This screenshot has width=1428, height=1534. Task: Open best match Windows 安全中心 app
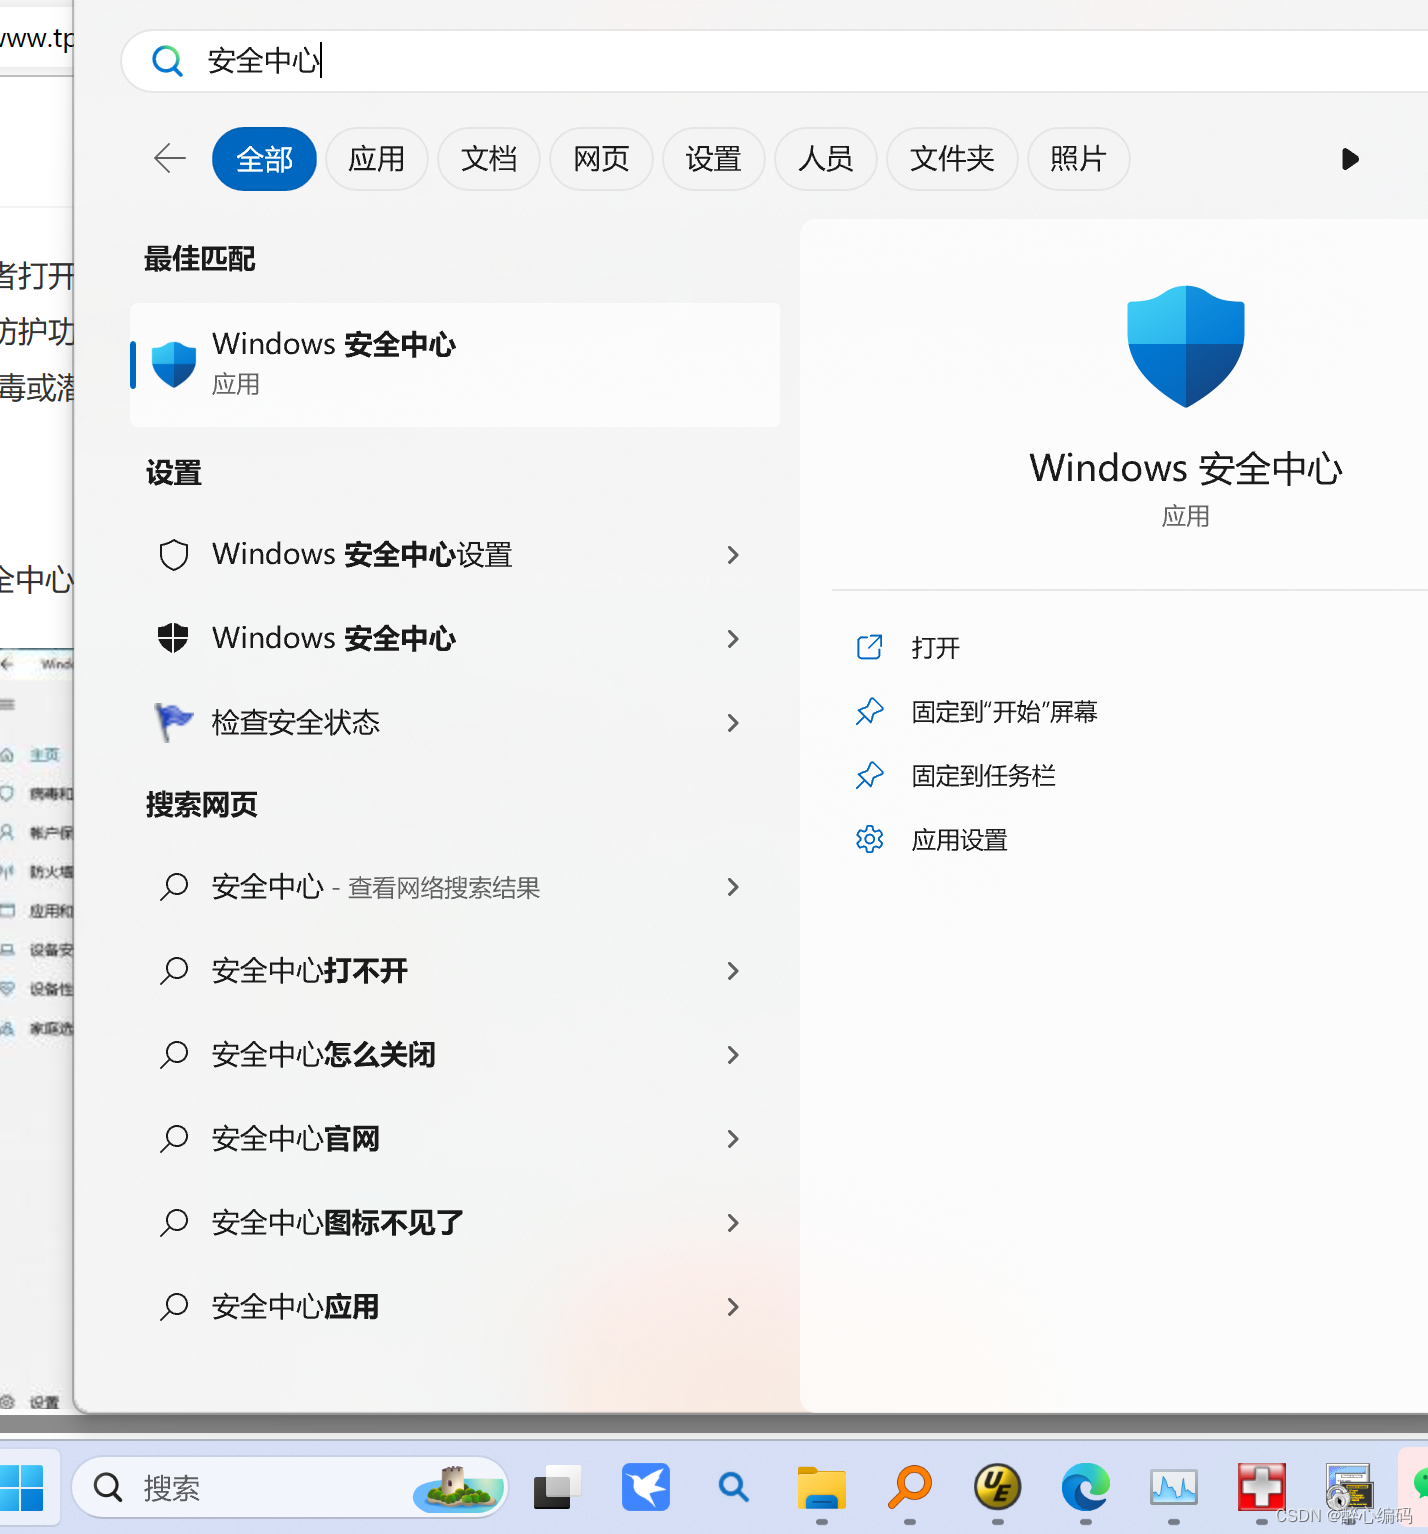point(455,365)
